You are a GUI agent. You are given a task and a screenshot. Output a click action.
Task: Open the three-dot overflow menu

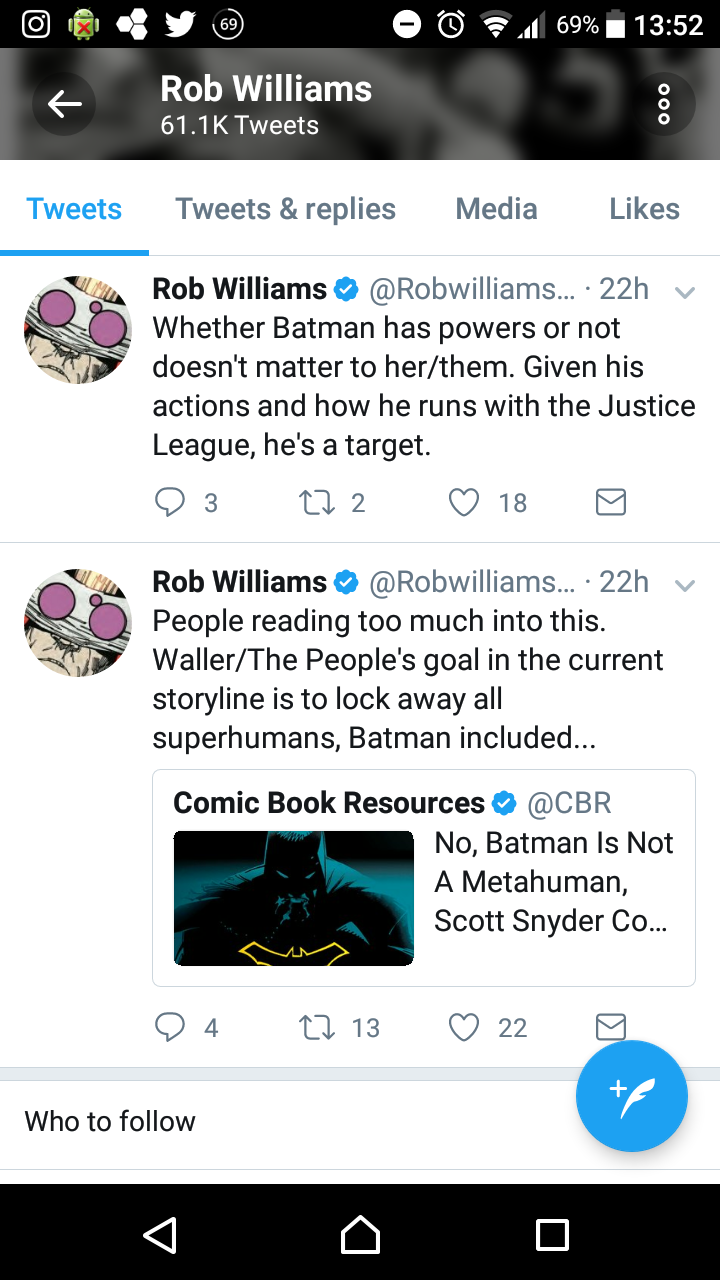[x=664, y=104]
